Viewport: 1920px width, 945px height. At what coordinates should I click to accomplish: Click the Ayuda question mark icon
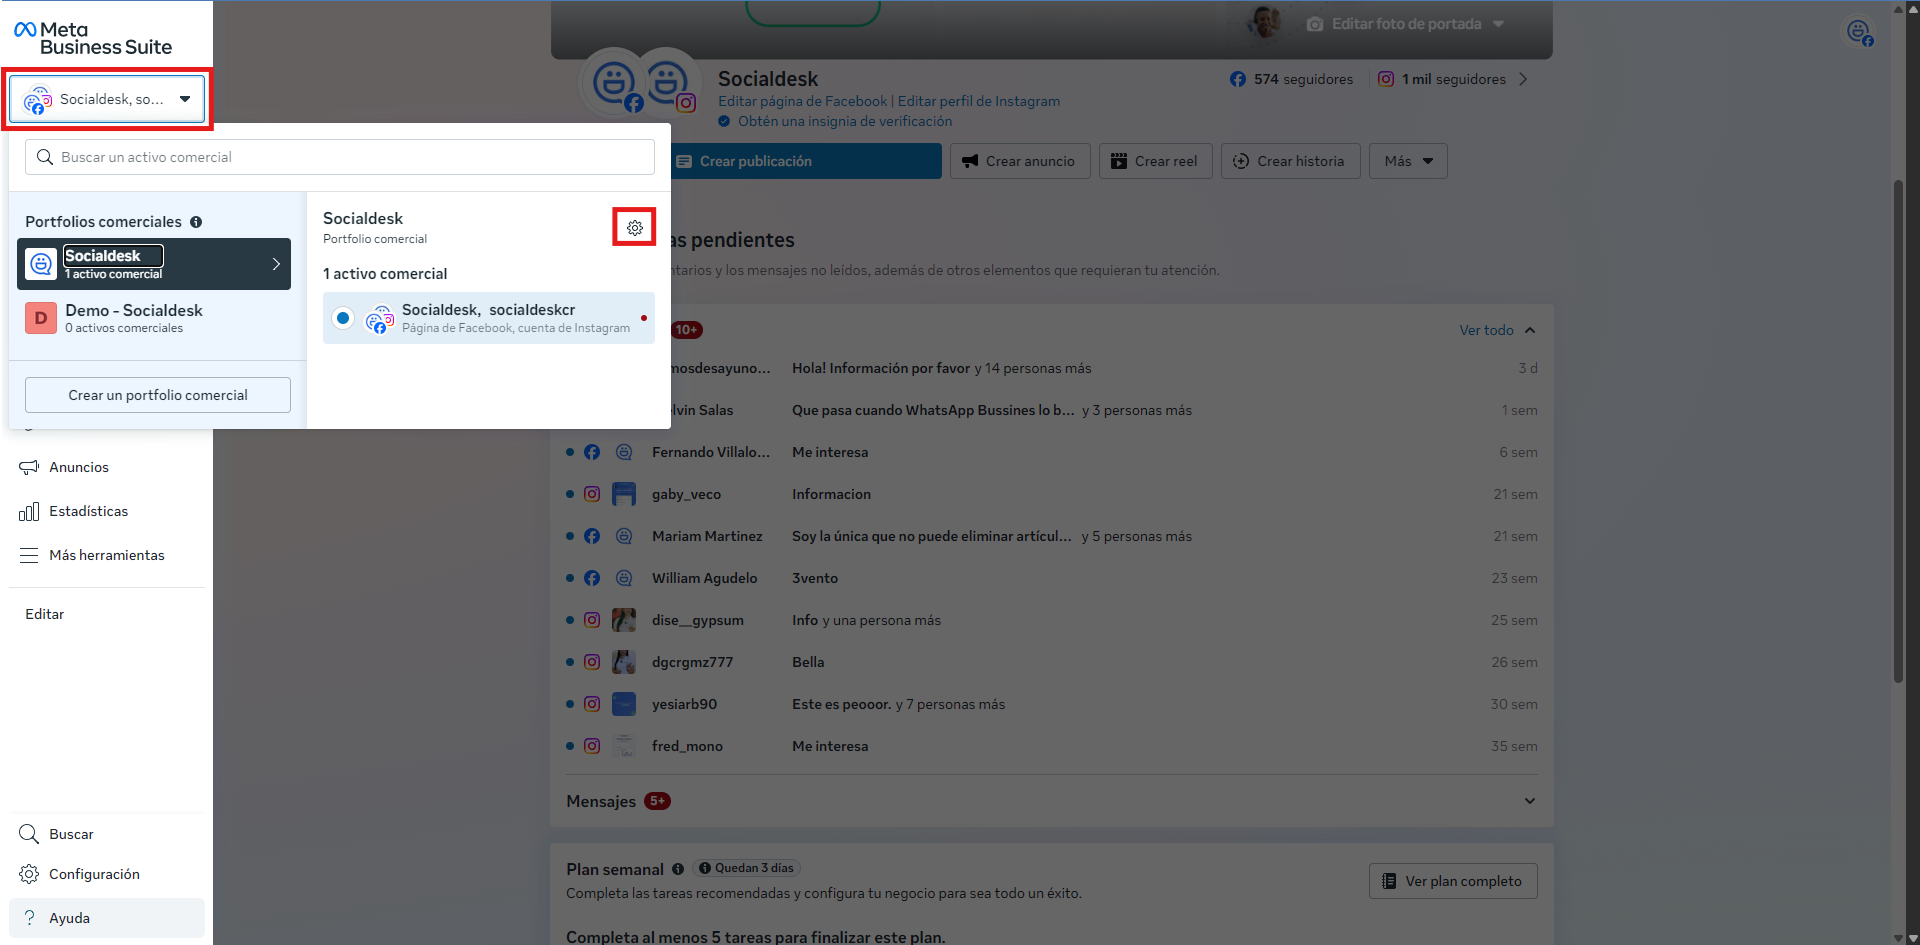click(x=29, y=918)
